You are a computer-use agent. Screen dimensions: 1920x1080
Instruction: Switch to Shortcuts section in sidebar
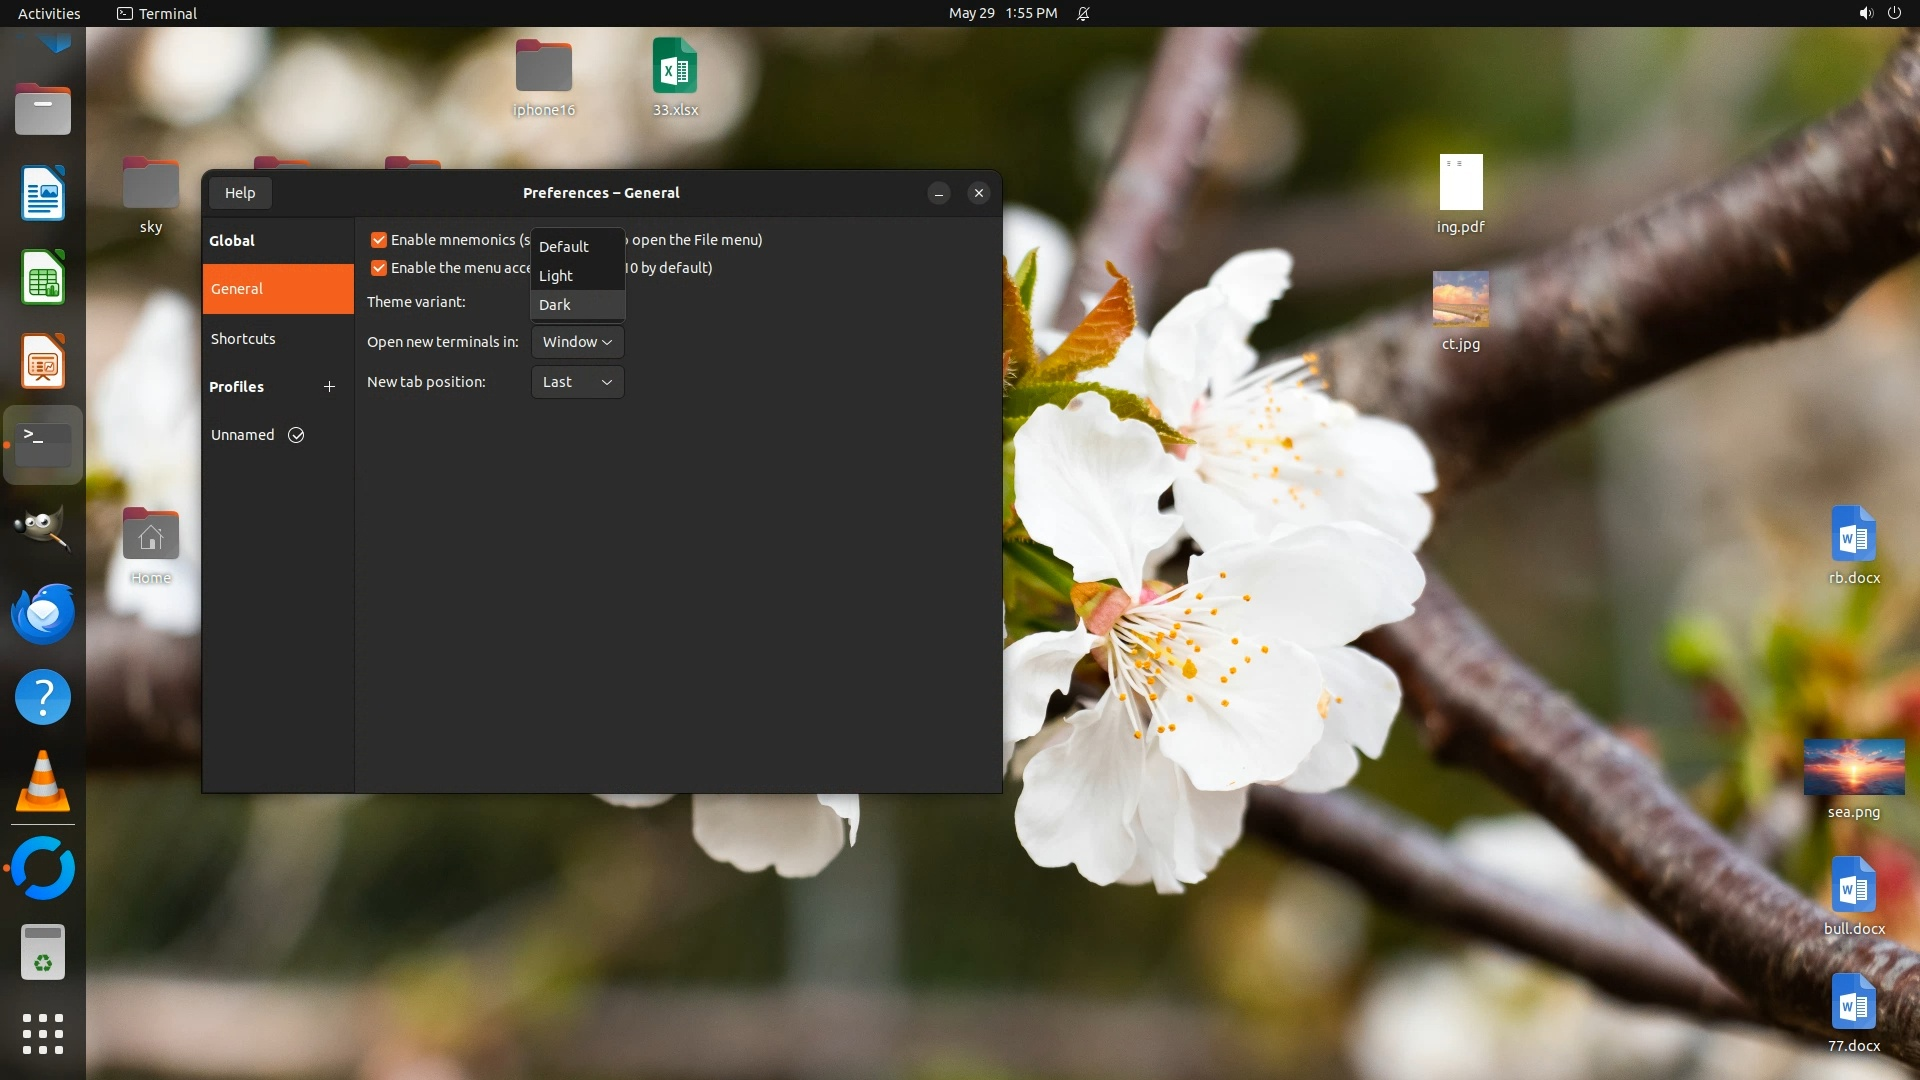pyautogui.click(x=243, y=339)
